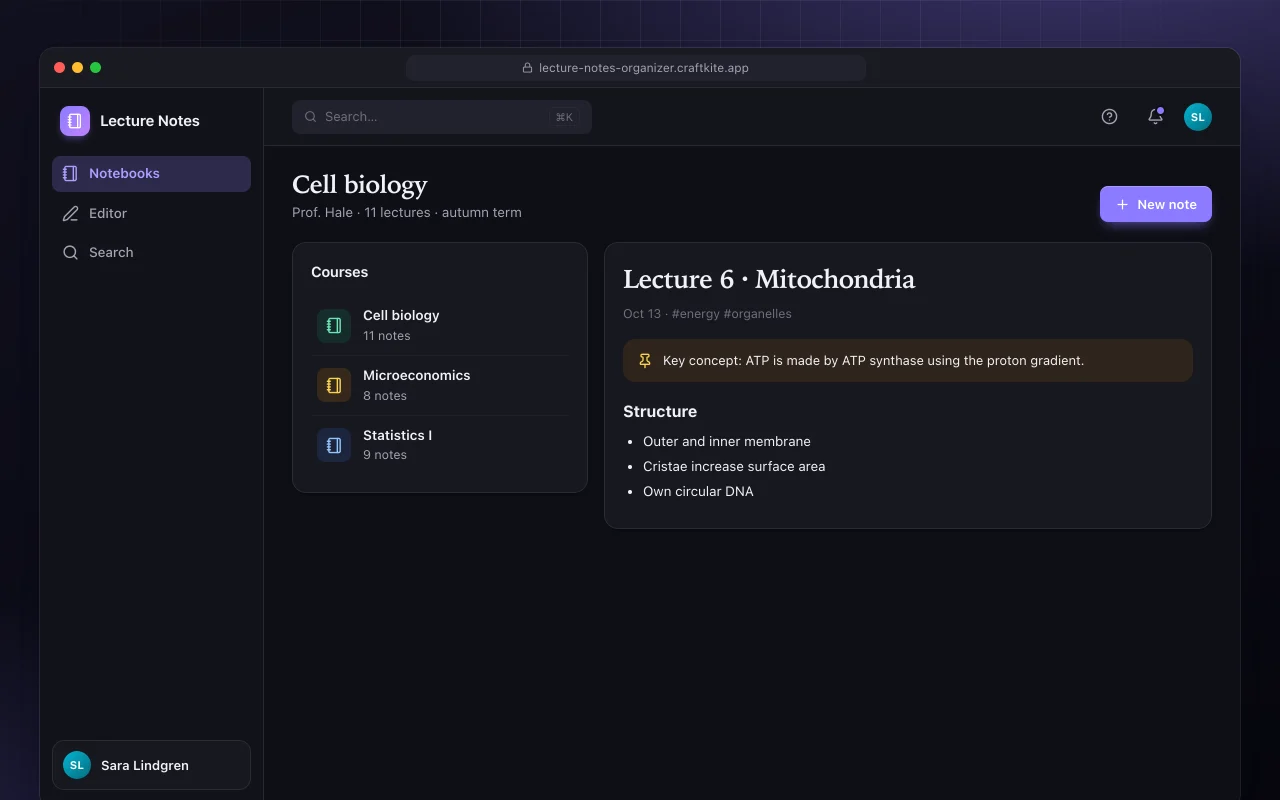Viewport: 1280px width, 800px height.
Task: Click the Notebooks sidebar icon
Action: tap(70, 174)
